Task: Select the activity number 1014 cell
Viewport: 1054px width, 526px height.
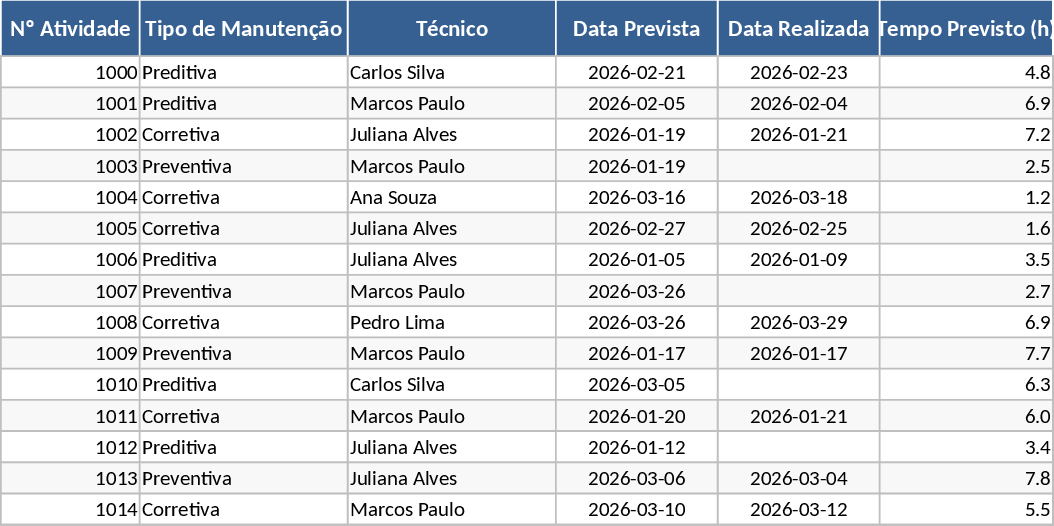Action: pos(70,510)
